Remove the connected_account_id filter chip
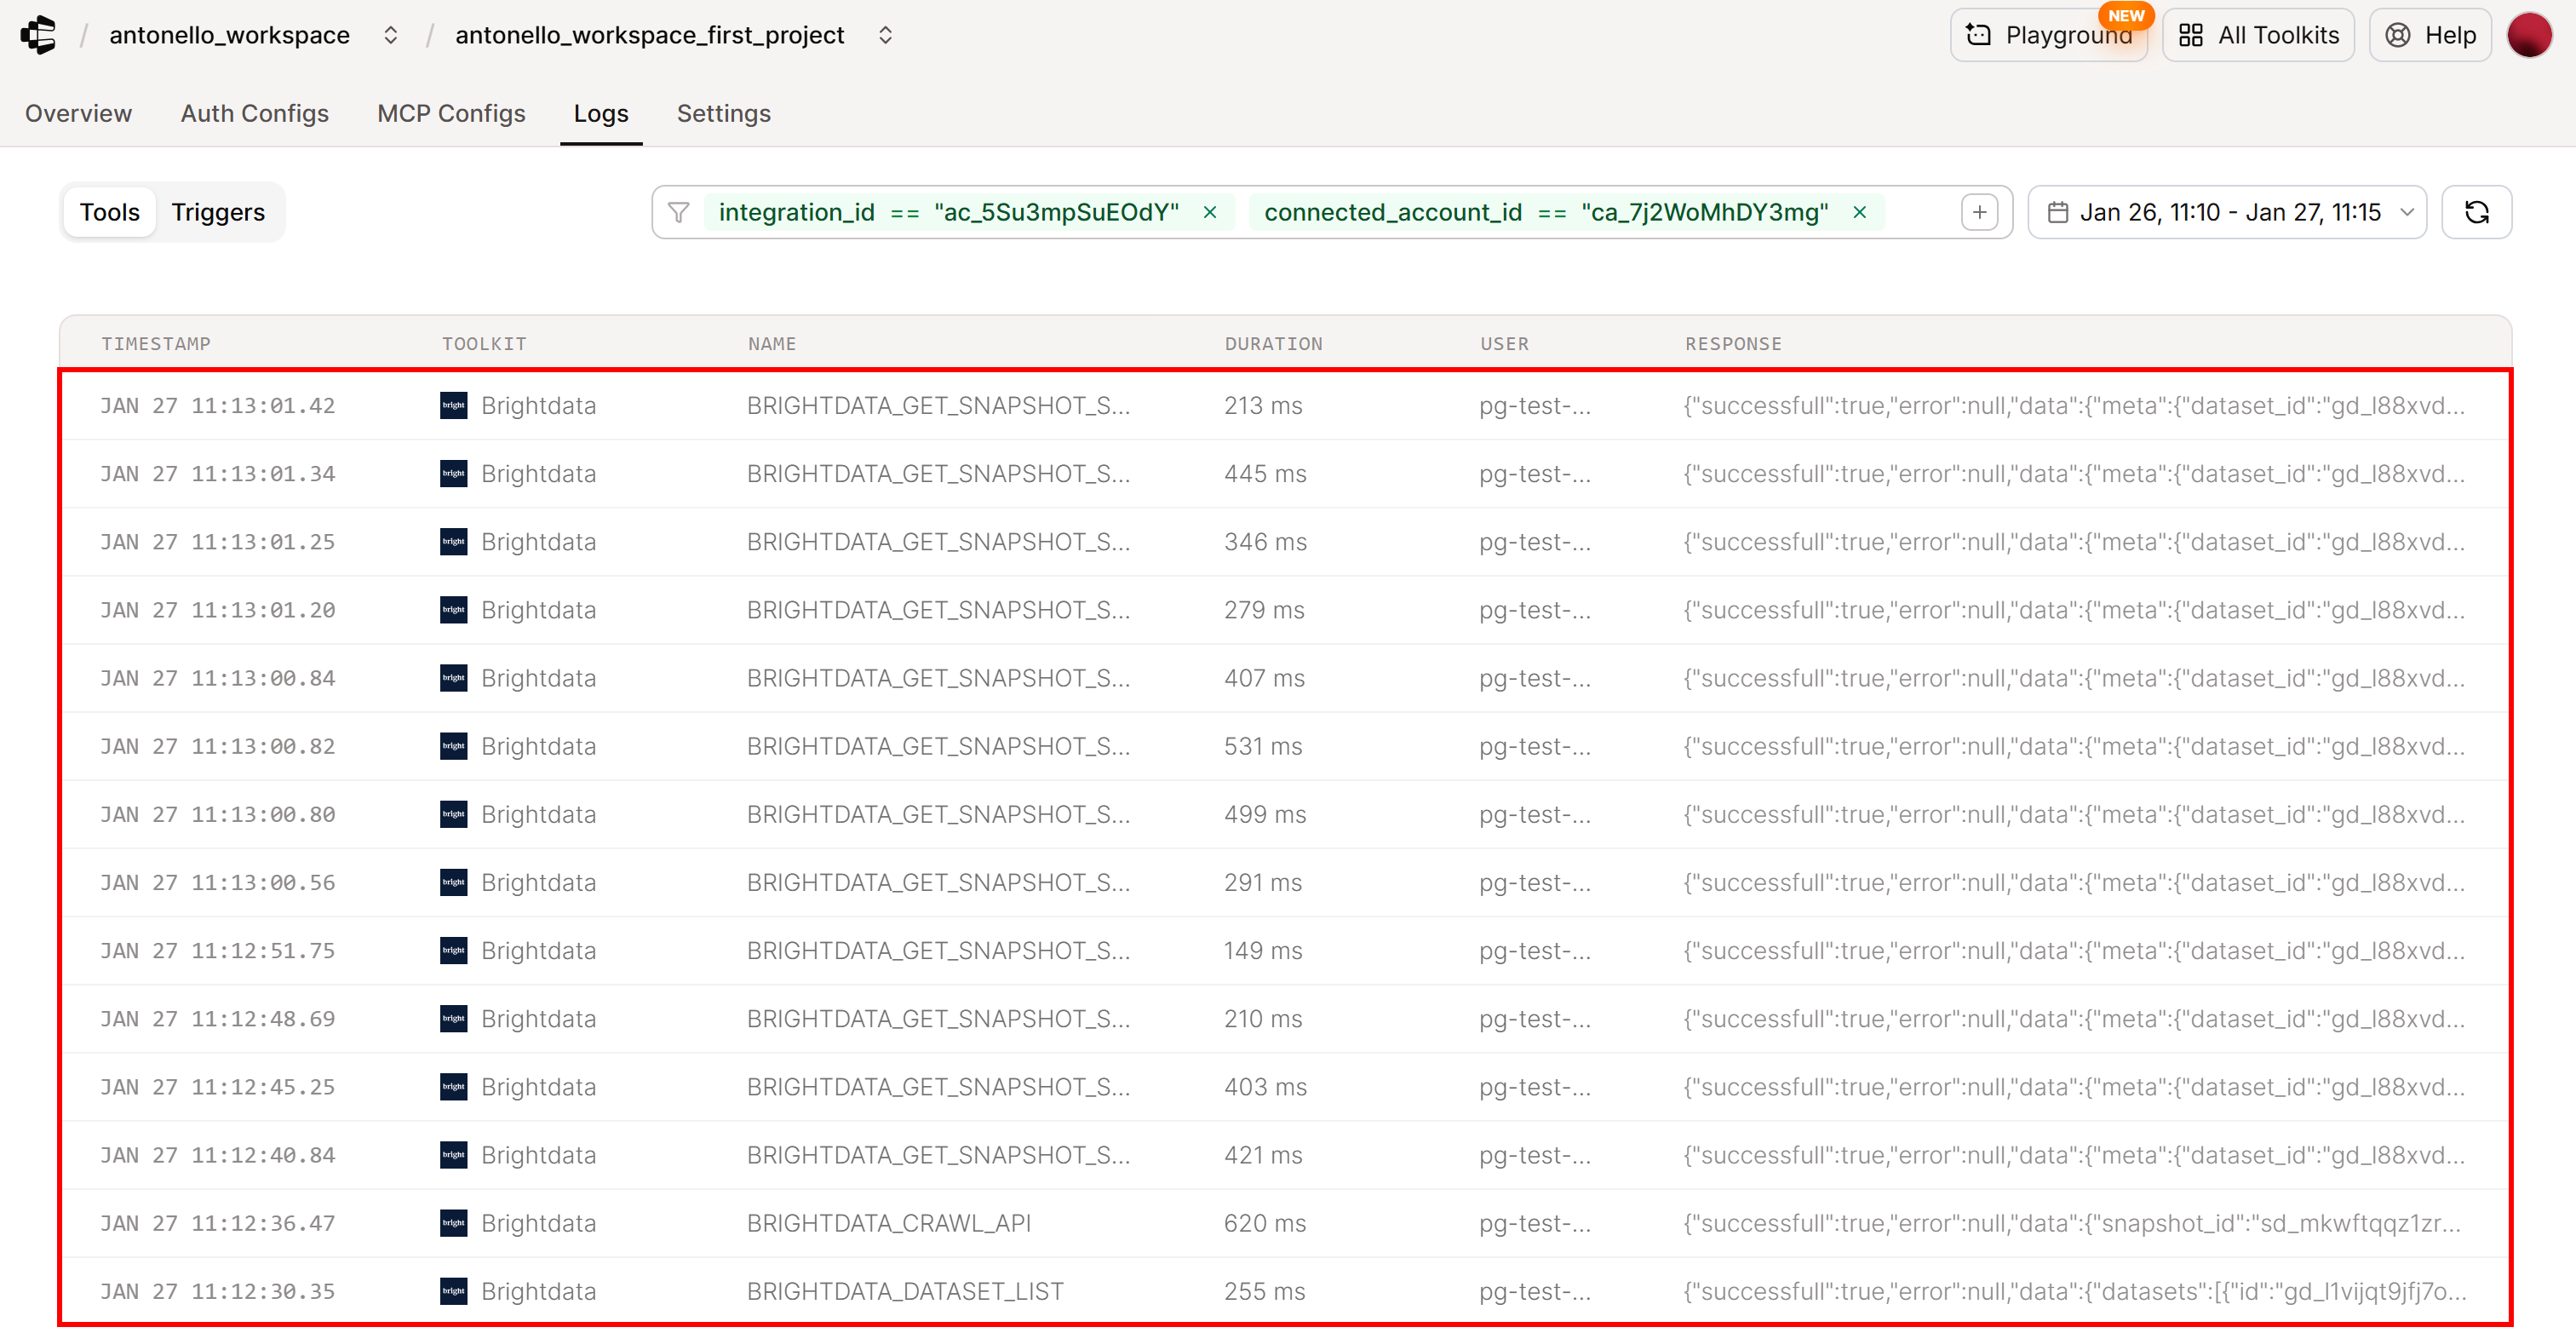 [1859, 212]
